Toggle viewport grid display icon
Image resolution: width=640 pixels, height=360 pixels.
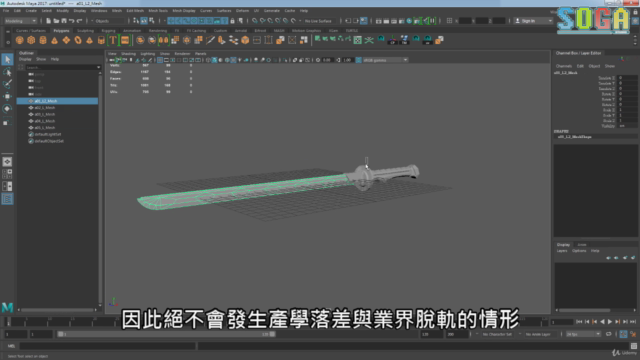tap(160, 60)
